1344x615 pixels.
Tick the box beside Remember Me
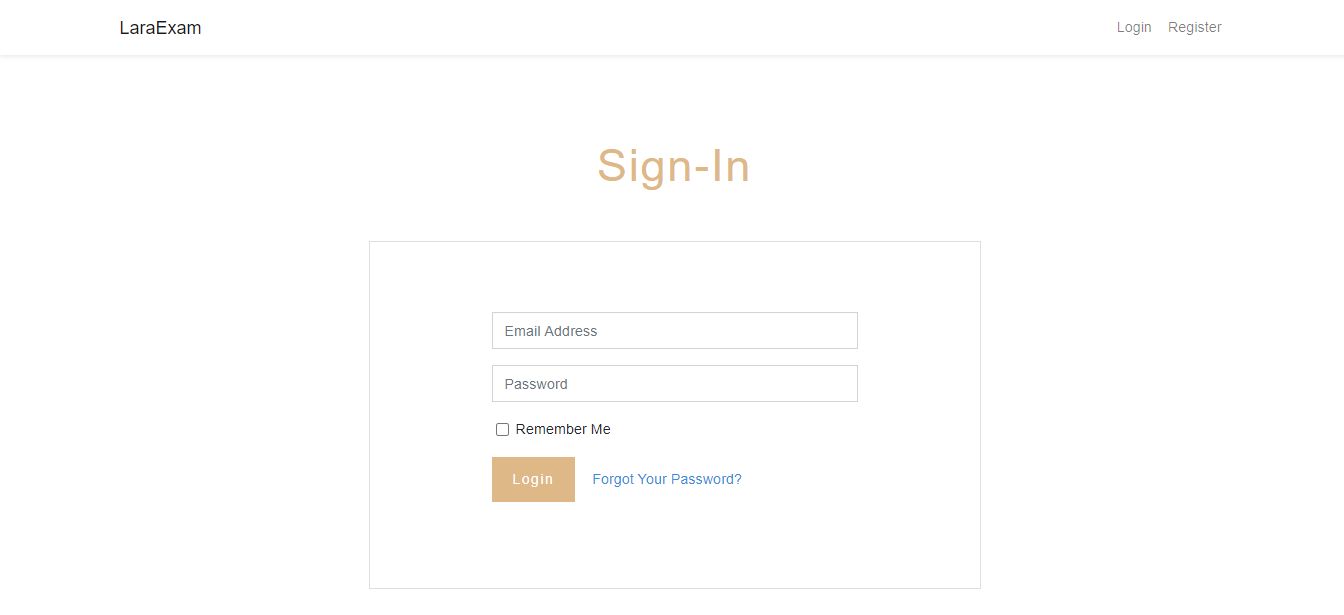(x=502, y=429)
